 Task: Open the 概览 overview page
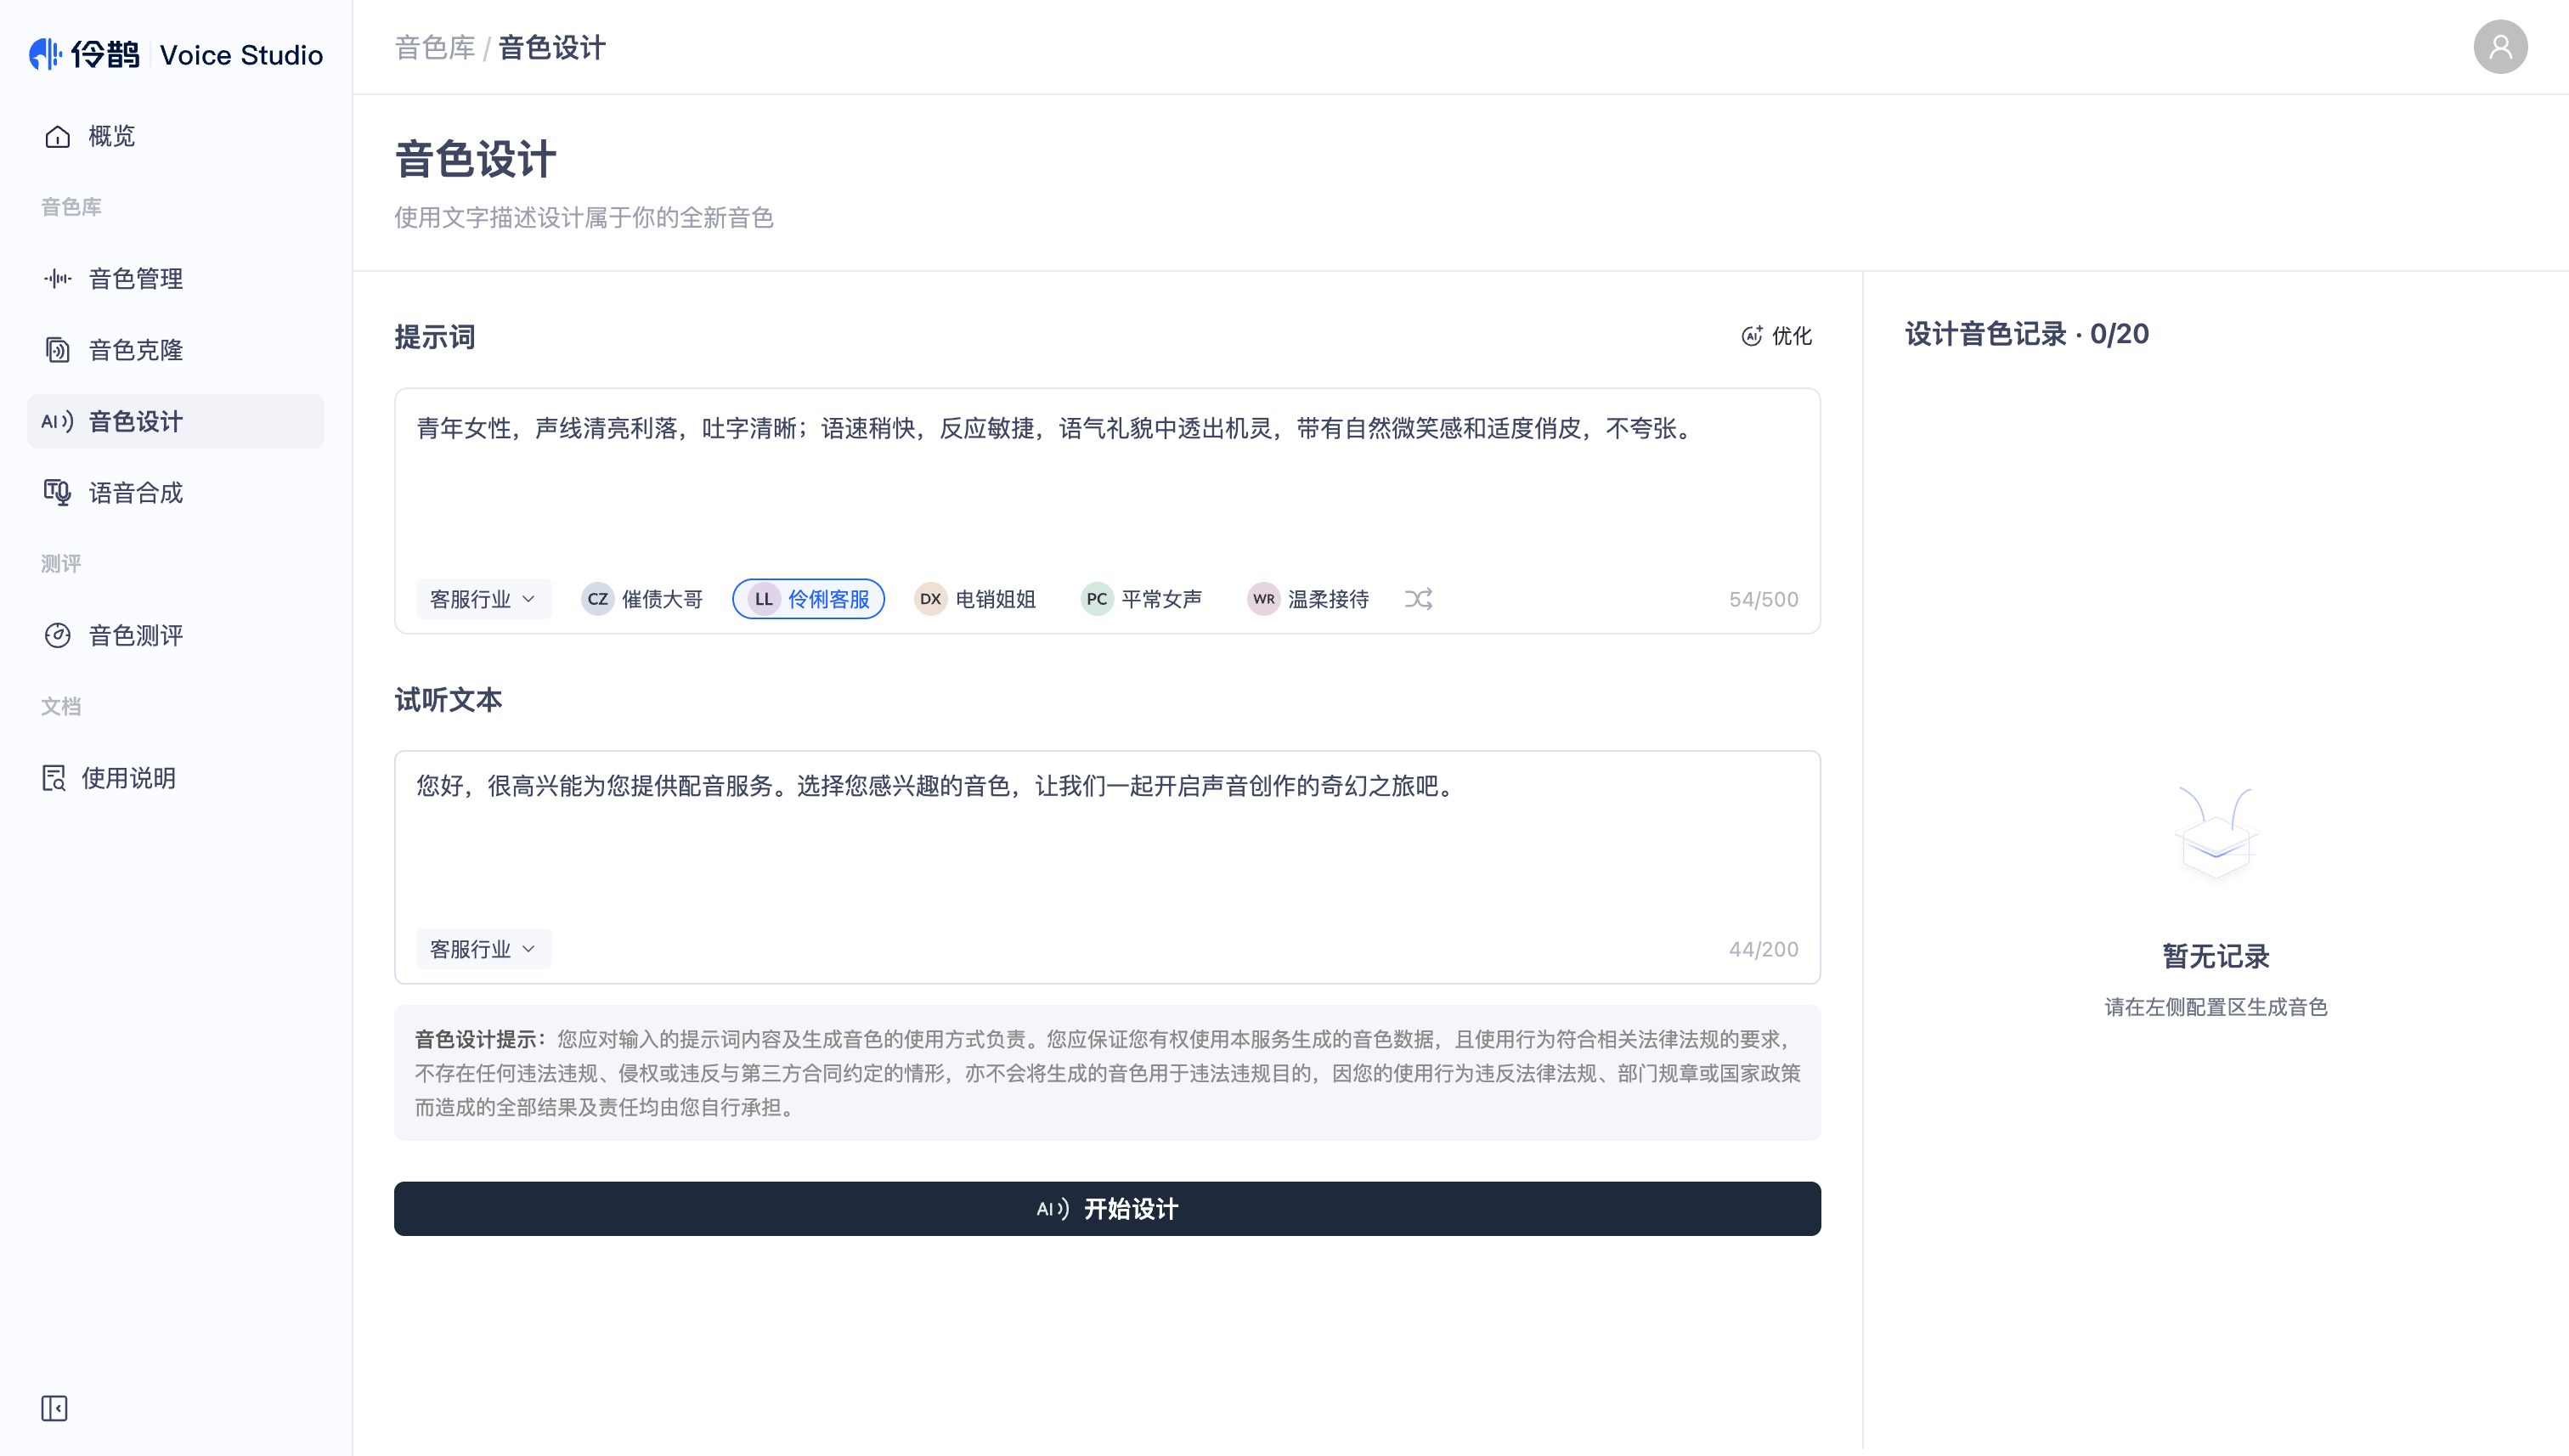coord(176,136)
